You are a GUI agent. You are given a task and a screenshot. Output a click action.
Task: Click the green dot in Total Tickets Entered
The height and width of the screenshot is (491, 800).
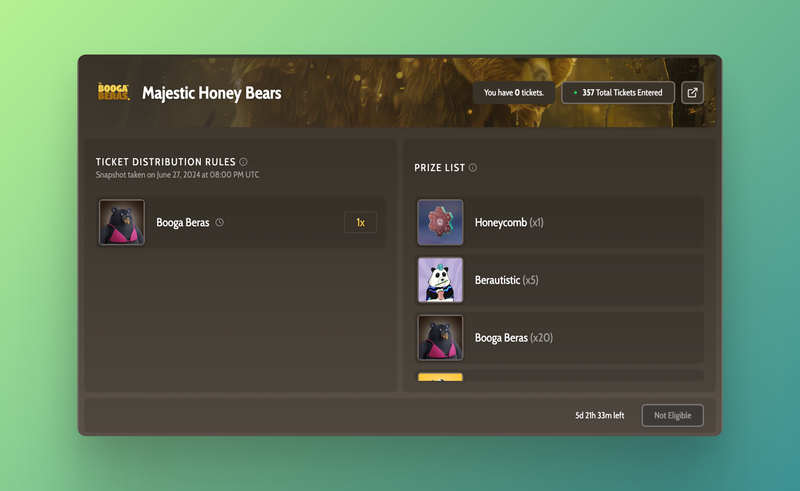(575, 93)
